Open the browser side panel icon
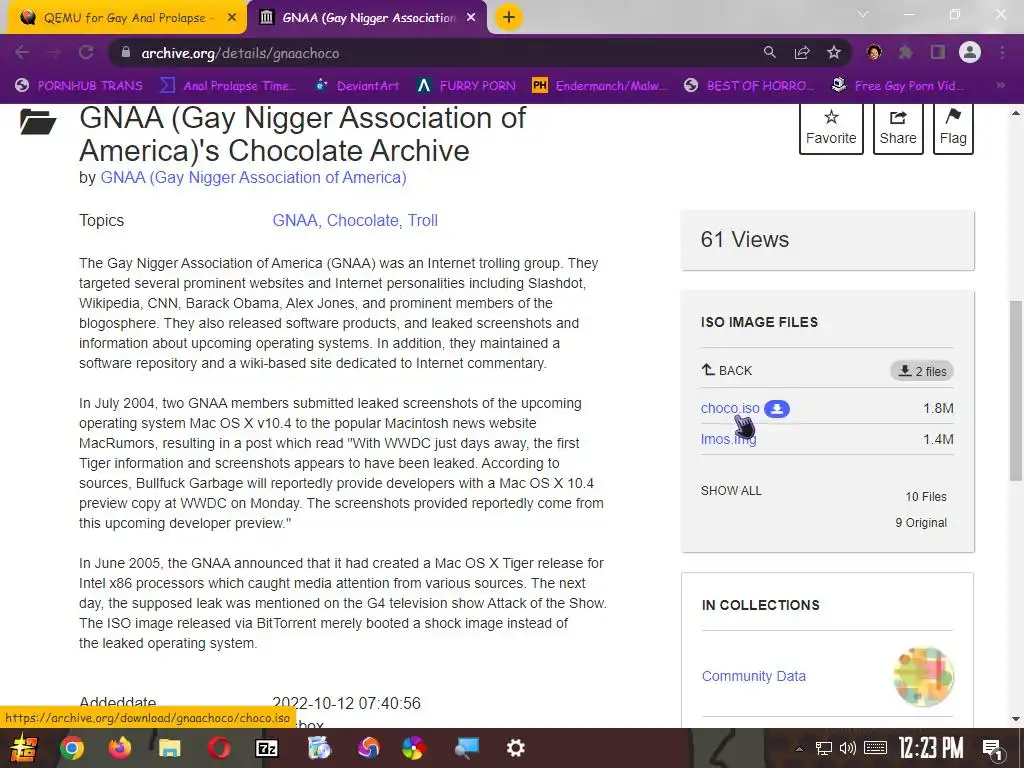The width and height of the screenshot is (1024, 768). tap(938, 53)
